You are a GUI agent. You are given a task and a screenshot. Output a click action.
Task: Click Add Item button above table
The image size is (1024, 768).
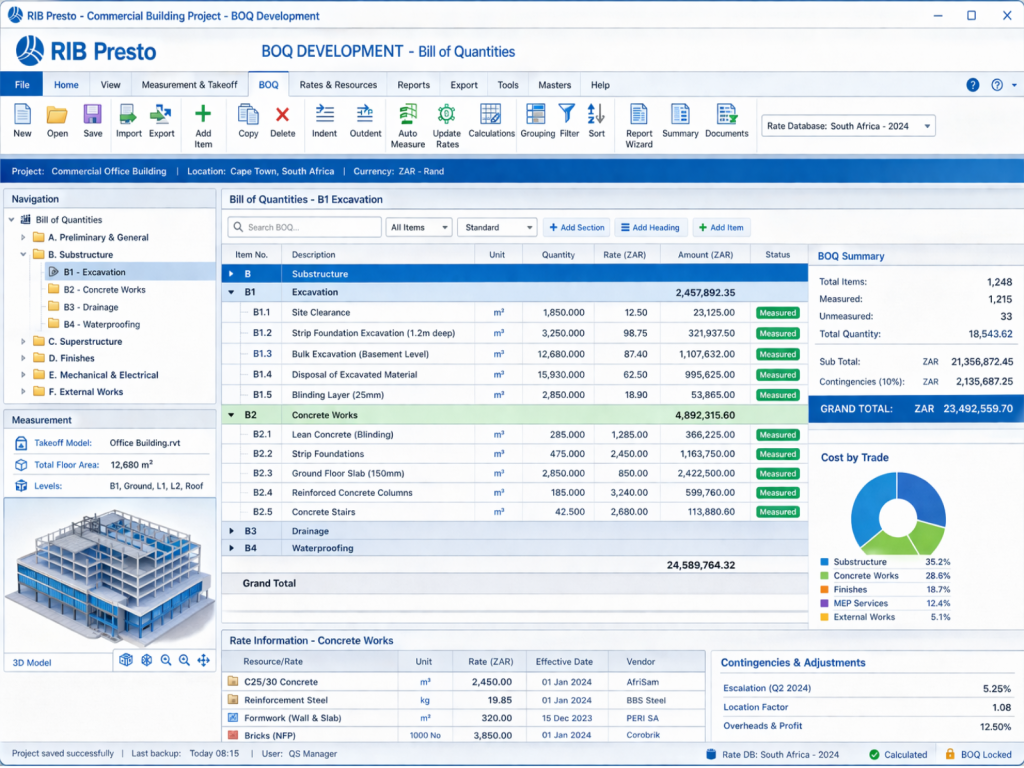(x=721, y=227)
